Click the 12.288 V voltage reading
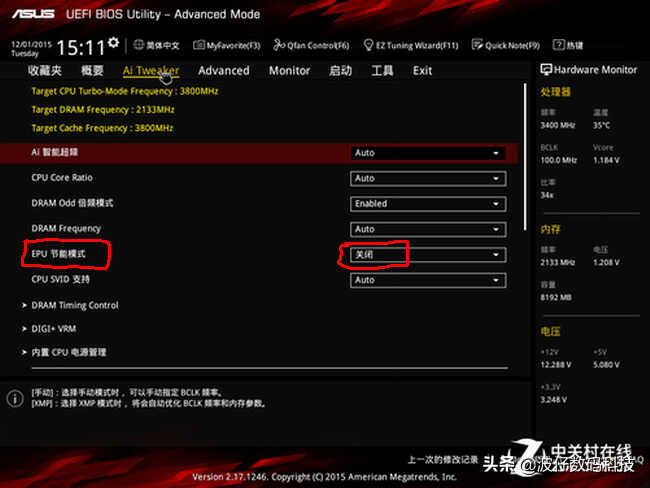This screenshot has width=650, height=488. click(x=556, y=364)
